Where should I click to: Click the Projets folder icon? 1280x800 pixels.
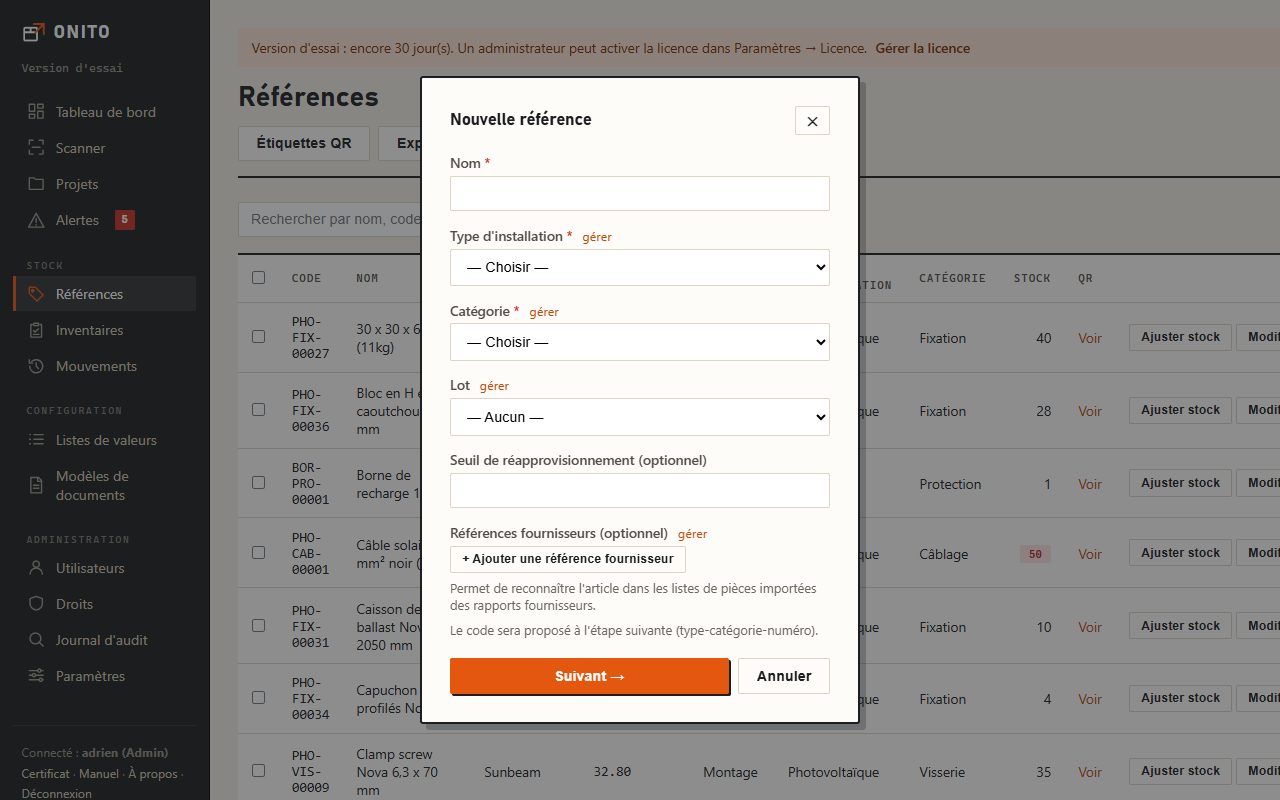pos(36,184)
